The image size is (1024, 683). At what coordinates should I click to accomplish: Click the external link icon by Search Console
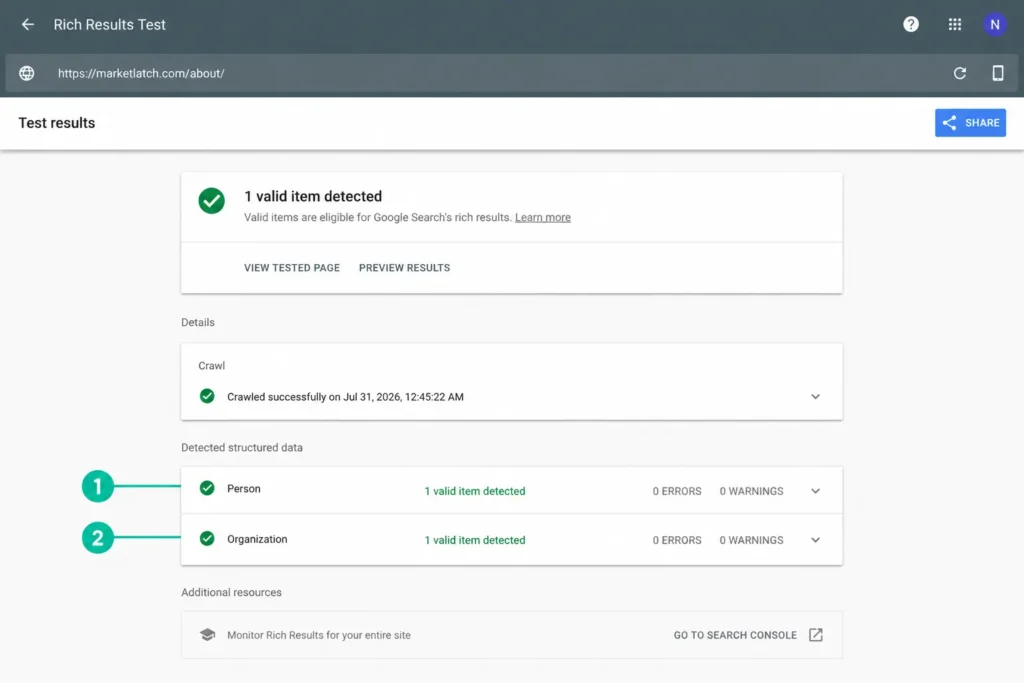[x=816, y=635]
